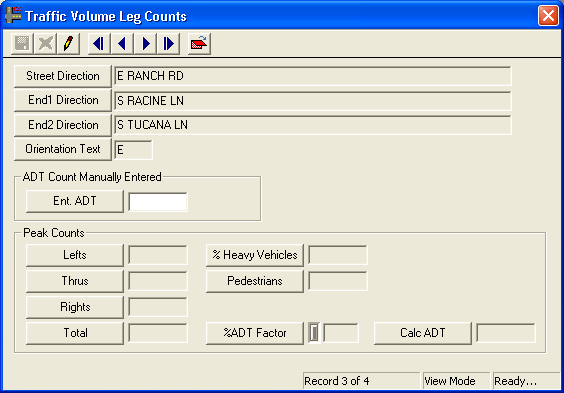564x393 pixels.
Task: Click the small box beside %ADT Factor
Action: [x=314, y=333]
